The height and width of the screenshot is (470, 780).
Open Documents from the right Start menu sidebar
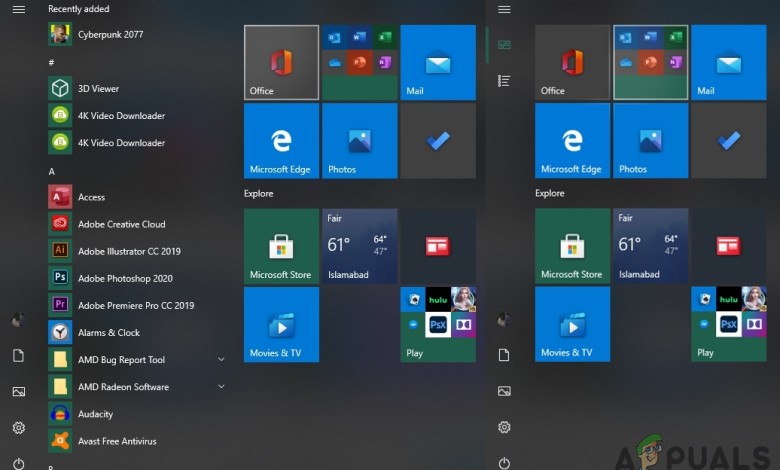pos(504,355)
